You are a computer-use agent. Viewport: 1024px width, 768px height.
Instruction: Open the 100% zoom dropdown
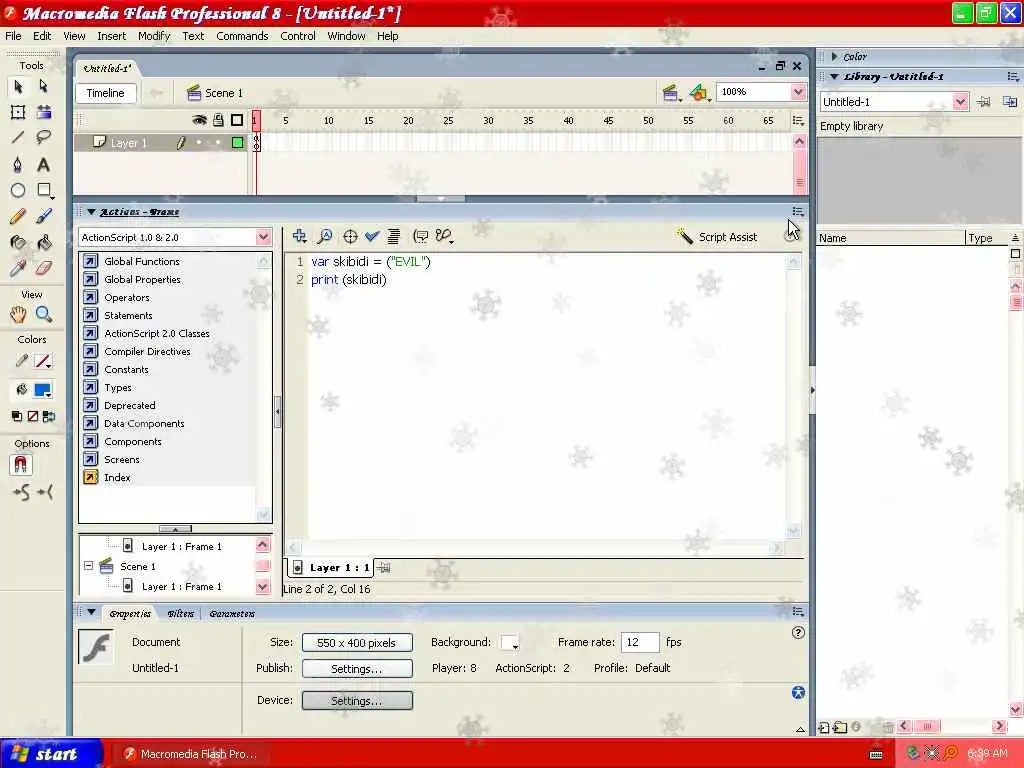[x=798, y=92]
